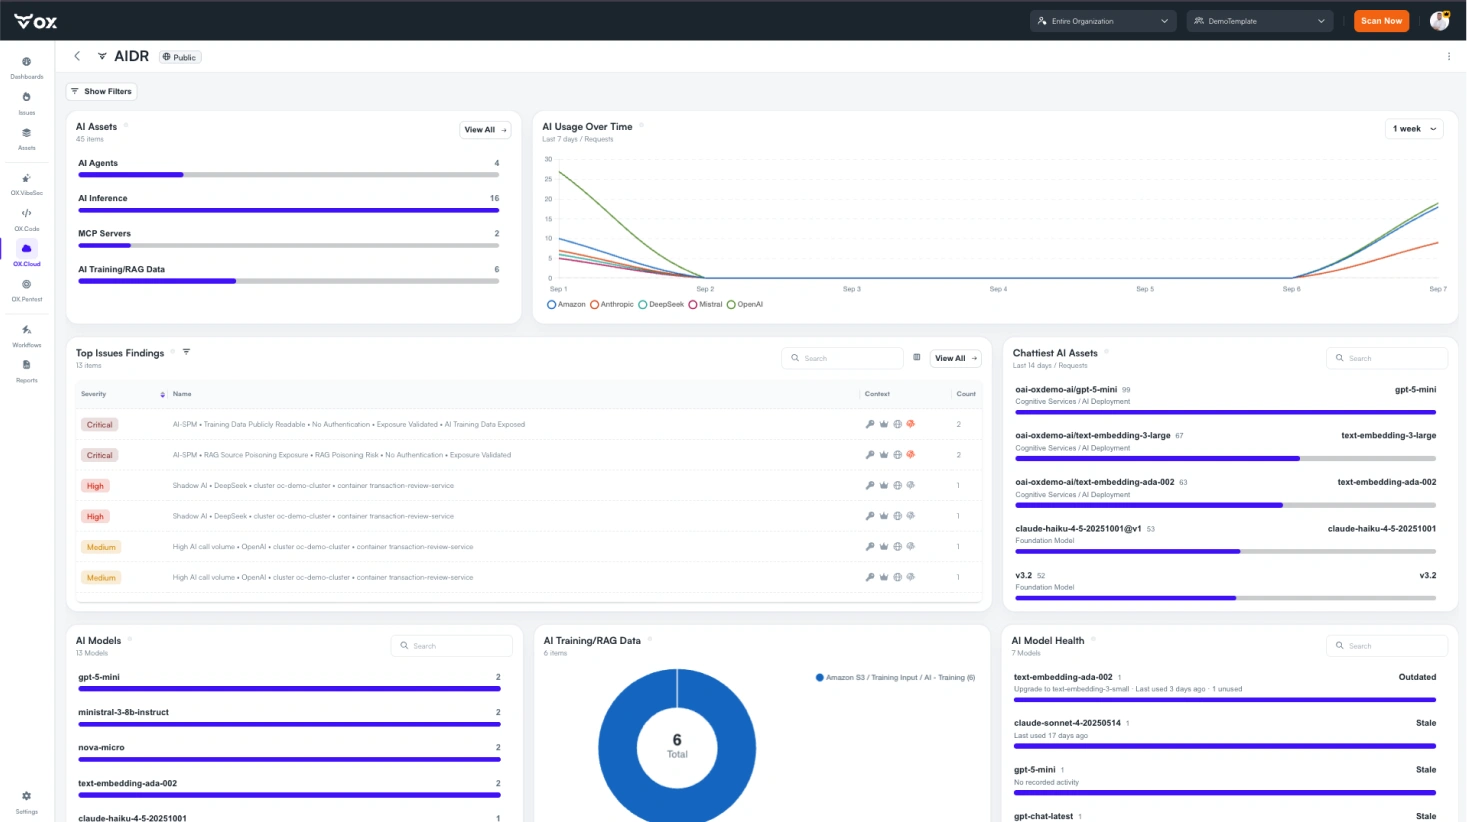Open Workflows from sidebar
This screenshot has height=822, width=1467.
click(26, 335)
